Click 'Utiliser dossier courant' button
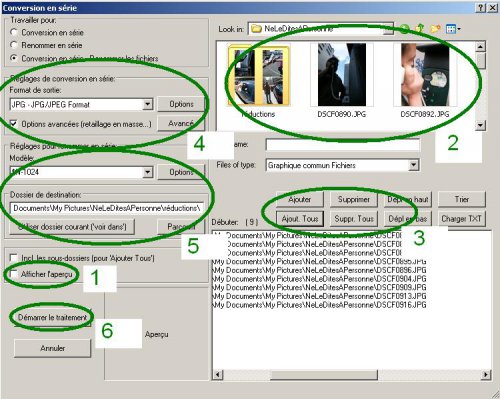This screenshot has height=399, width=500. pos(72,227)
